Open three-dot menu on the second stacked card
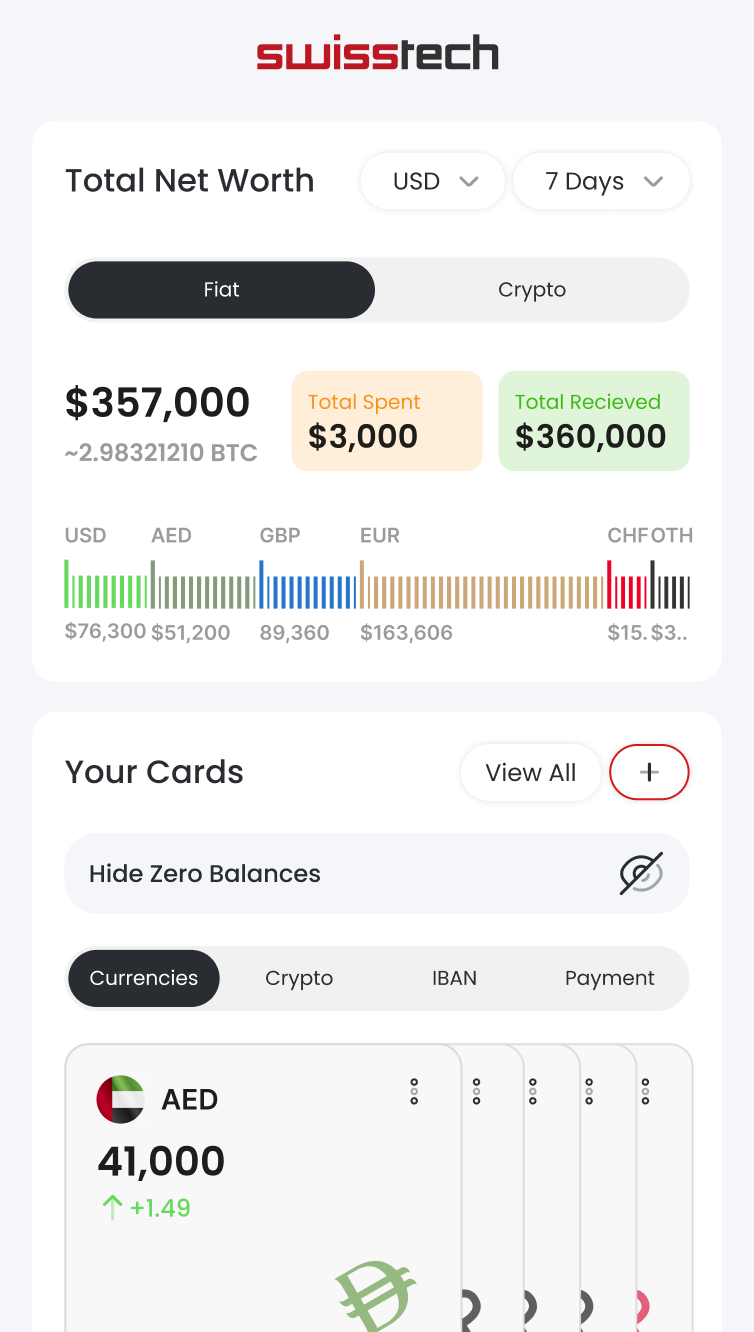 [477, 1092]
